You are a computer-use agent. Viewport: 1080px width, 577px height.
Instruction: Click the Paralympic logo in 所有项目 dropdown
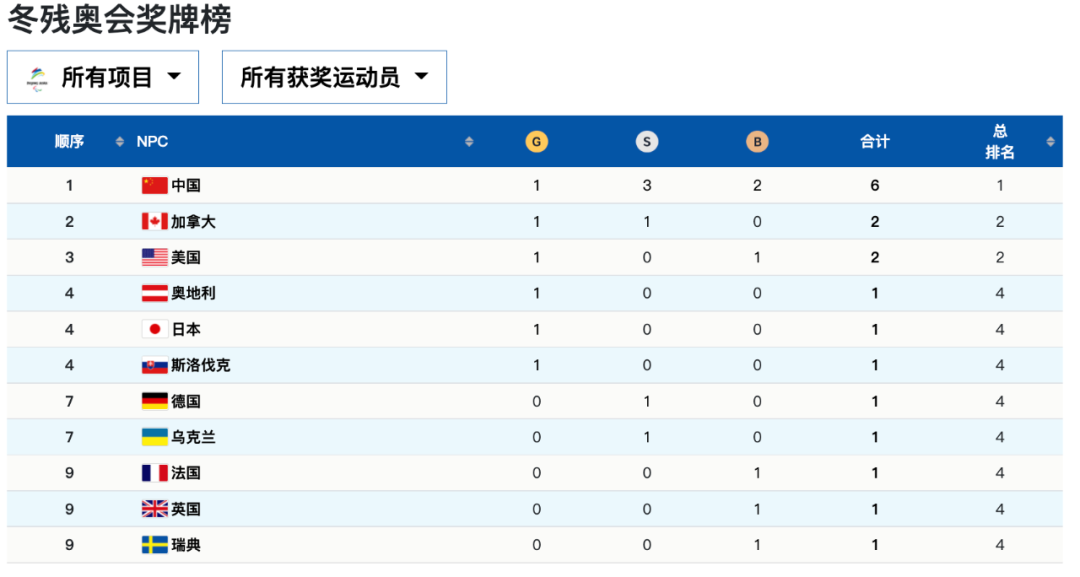point(37,77)
